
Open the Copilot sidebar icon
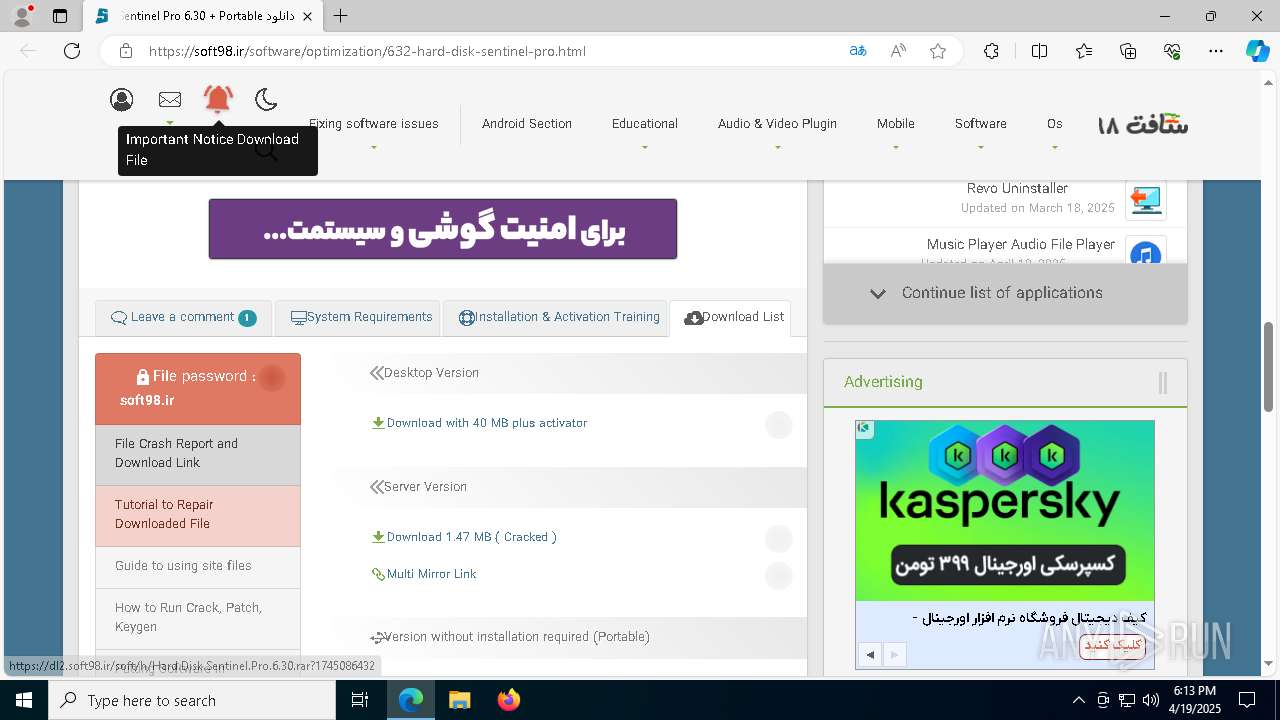point(1257,51)
